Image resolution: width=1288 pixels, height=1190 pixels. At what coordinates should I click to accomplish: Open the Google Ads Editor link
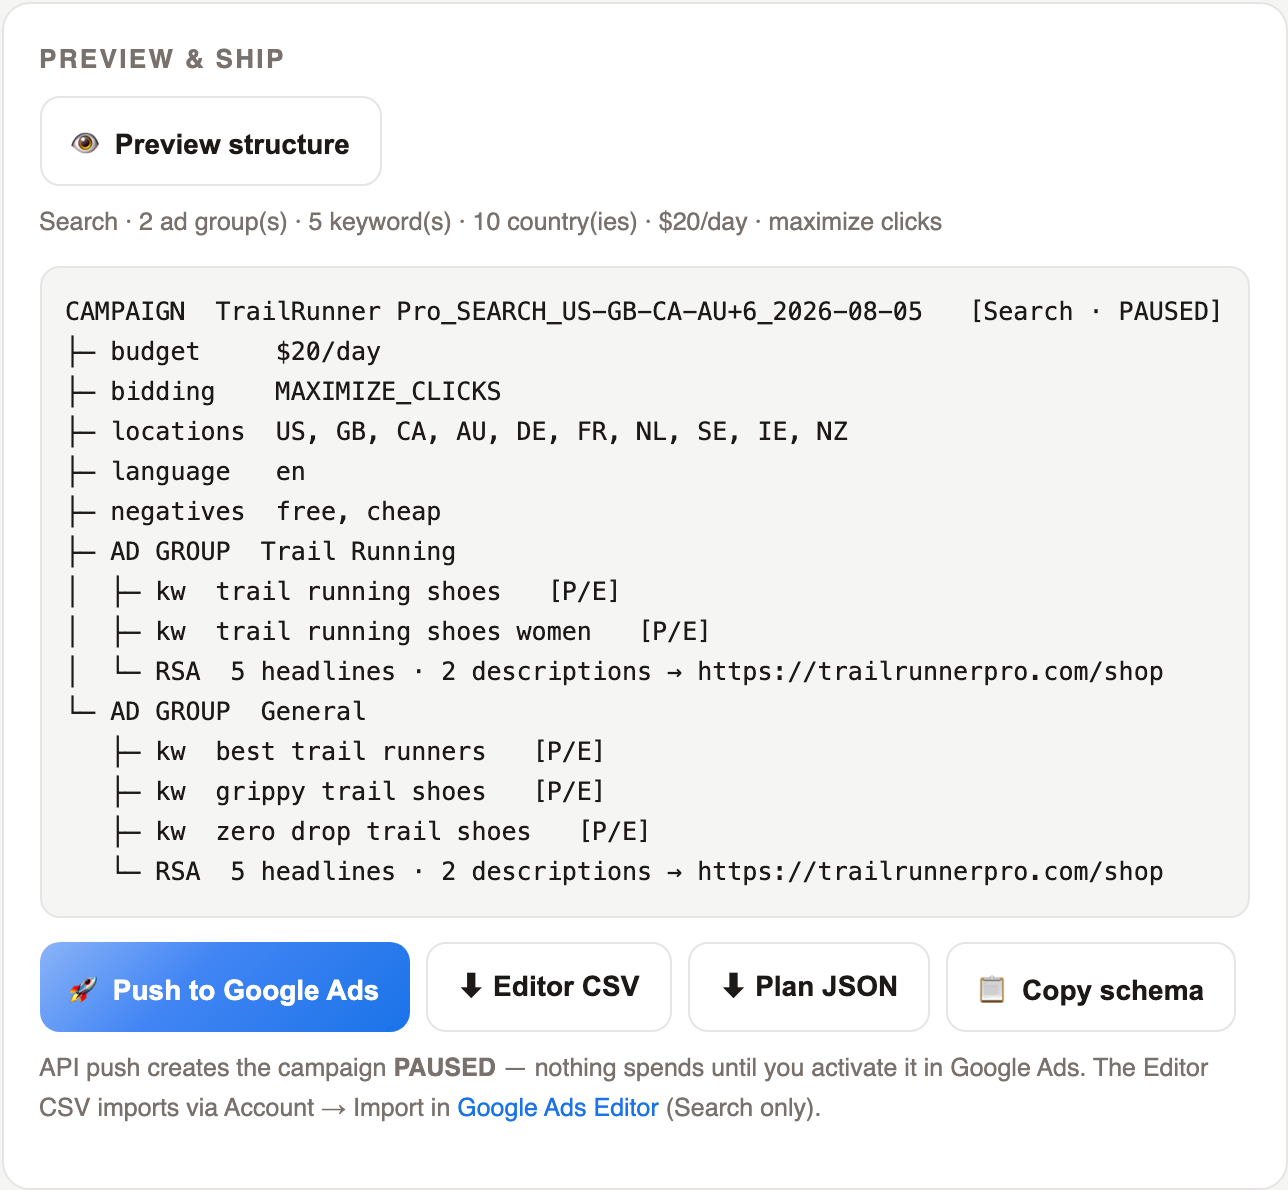(558, 1108)
